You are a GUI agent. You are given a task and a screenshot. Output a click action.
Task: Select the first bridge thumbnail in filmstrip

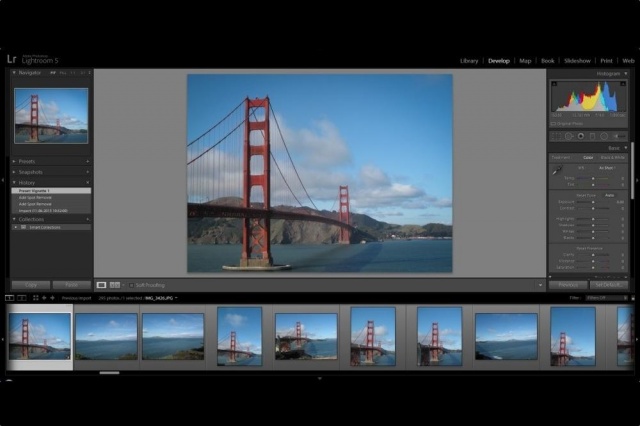40,337
